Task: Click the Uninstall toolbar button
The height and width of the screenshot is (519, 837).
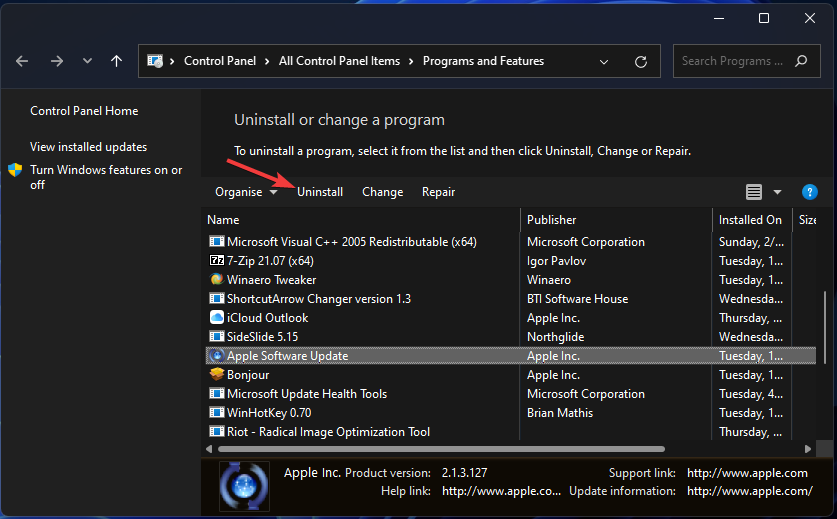Action: point(320,192)
